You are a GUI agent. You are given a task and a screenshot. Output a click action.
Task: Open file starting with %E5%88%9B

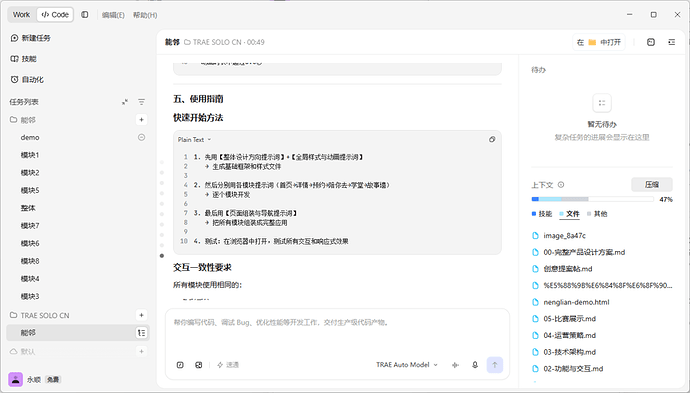(602, 285)
